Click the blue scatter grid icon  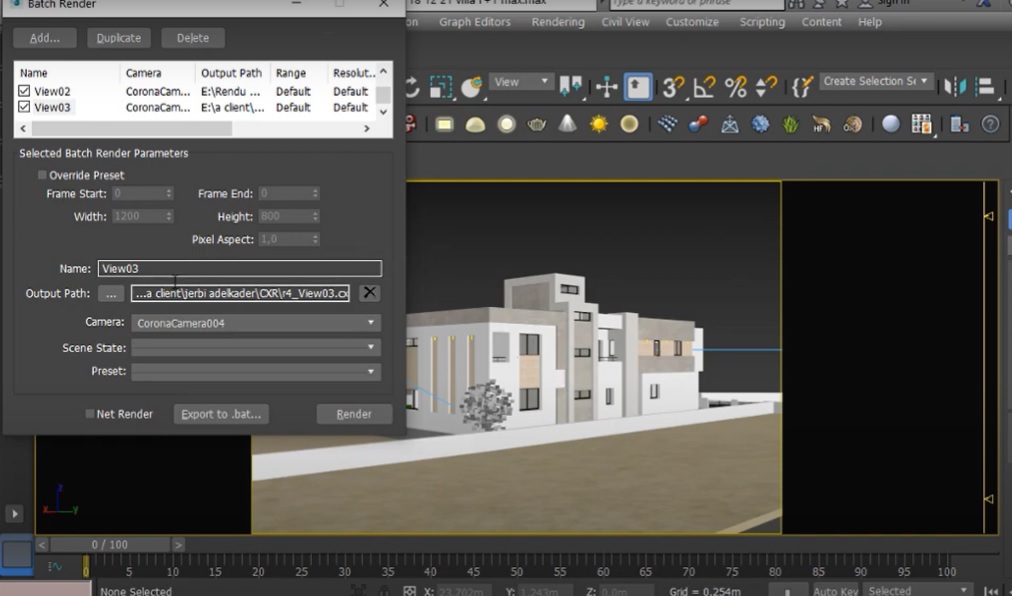pyautogui.click(x=667, y=123)
